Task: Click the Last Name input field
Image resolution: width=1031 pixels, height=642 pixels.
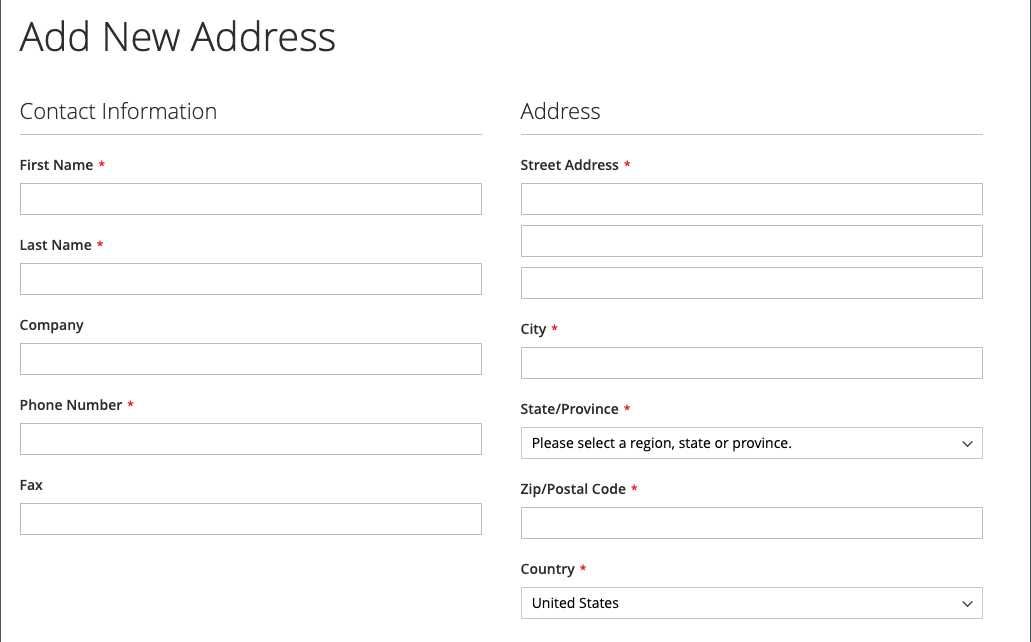Action: (250, 278)
